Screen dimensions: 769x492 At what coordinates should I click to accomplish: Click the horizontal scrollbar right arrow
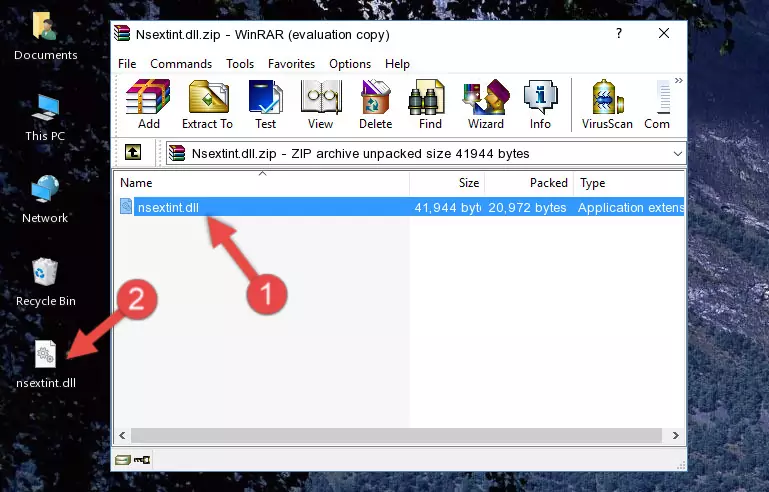coord(675,435)
